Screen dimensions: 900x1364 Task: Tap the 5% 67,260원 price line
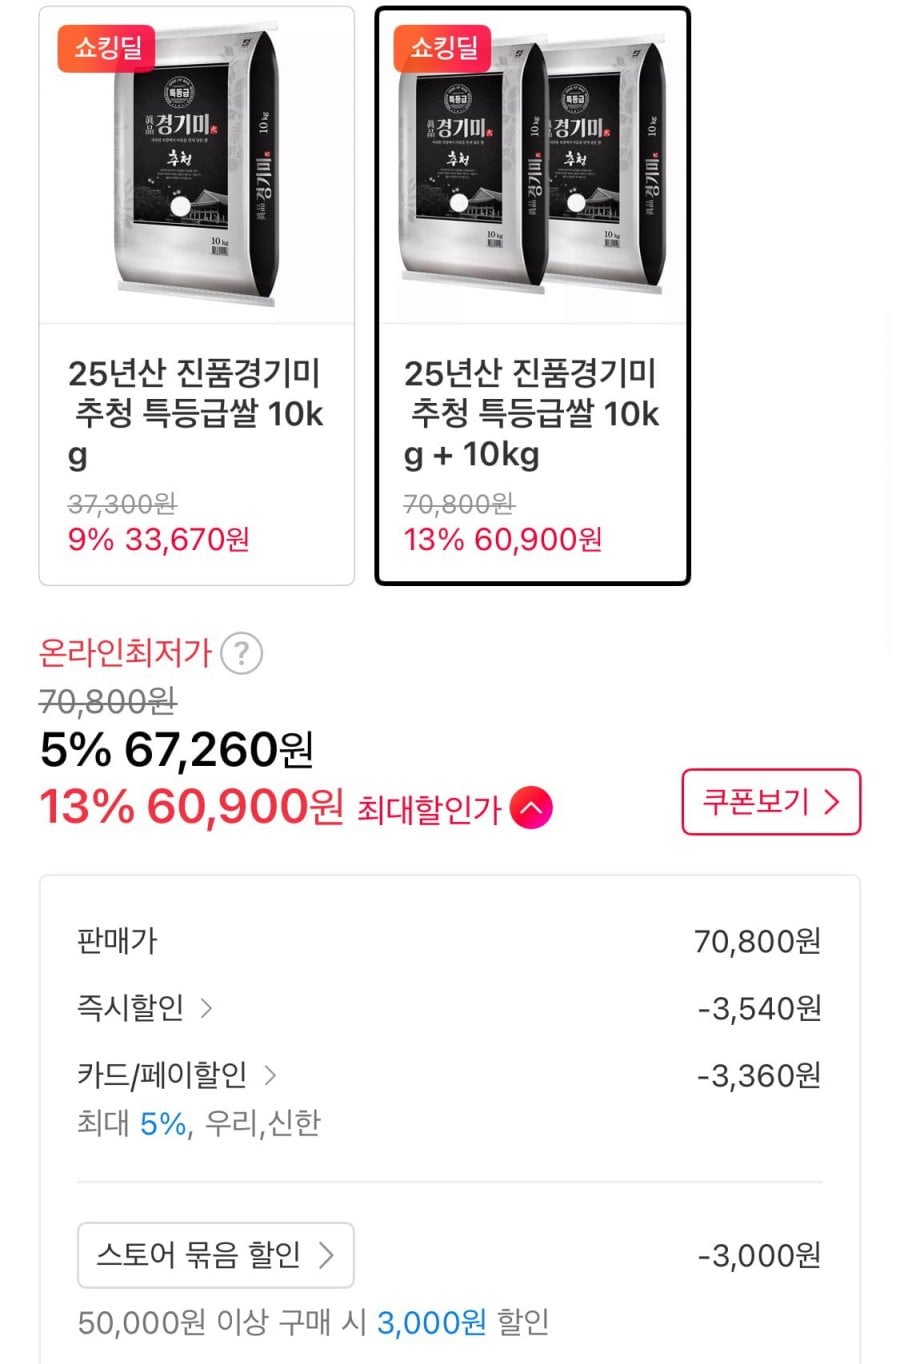(177, 750)
